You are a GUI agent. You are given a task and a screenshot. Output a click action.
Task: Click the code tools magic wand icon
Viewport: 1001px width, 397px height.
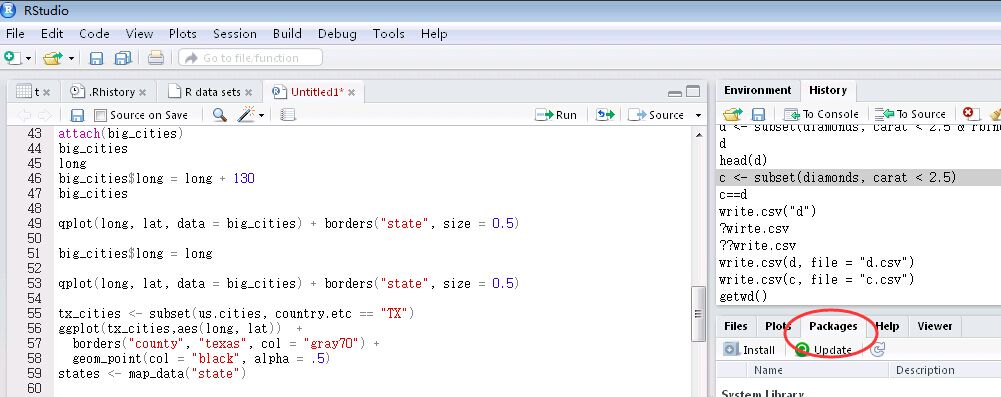(246, 114)
